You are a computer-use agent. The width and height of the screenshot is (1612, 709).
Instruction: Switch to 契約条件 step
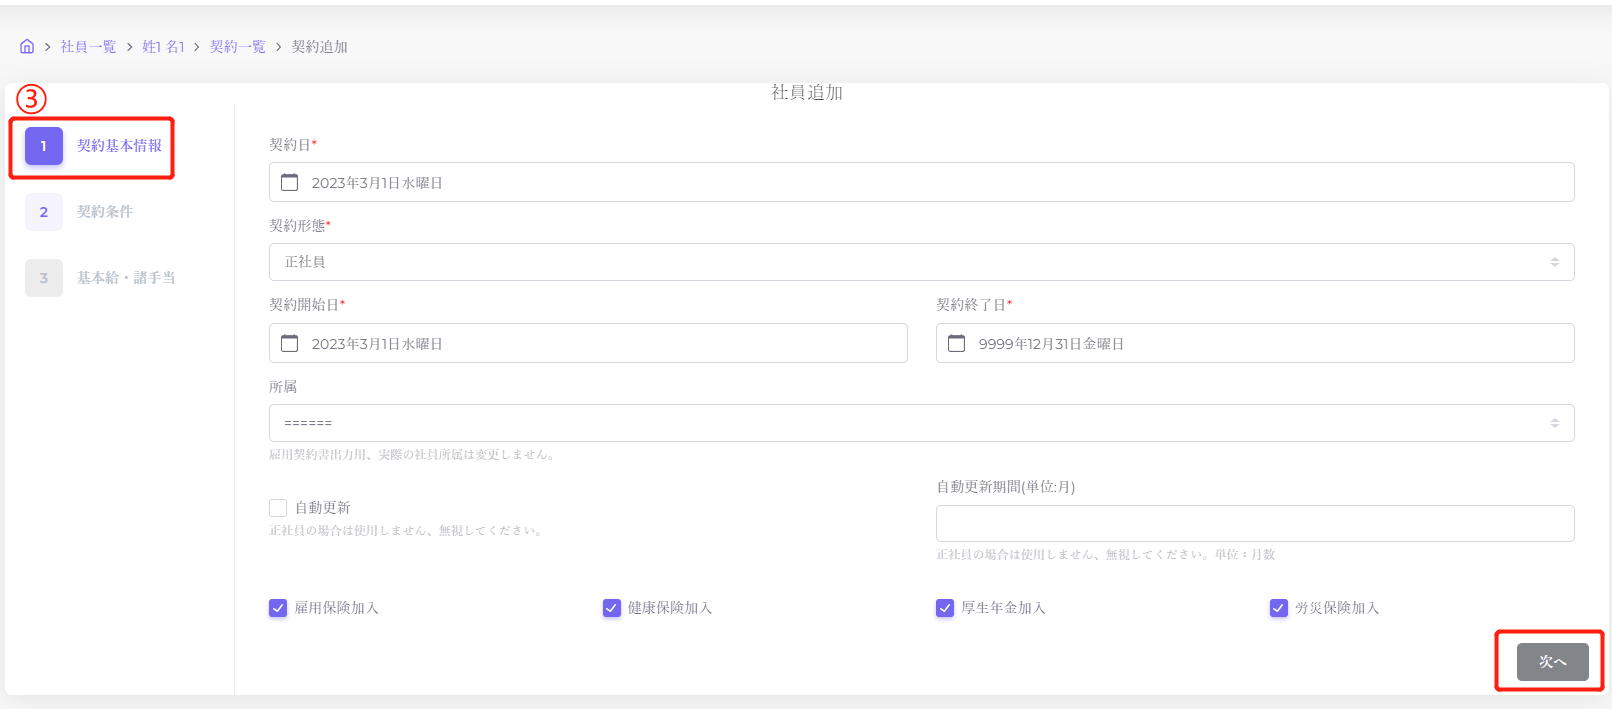coord(105,212)
